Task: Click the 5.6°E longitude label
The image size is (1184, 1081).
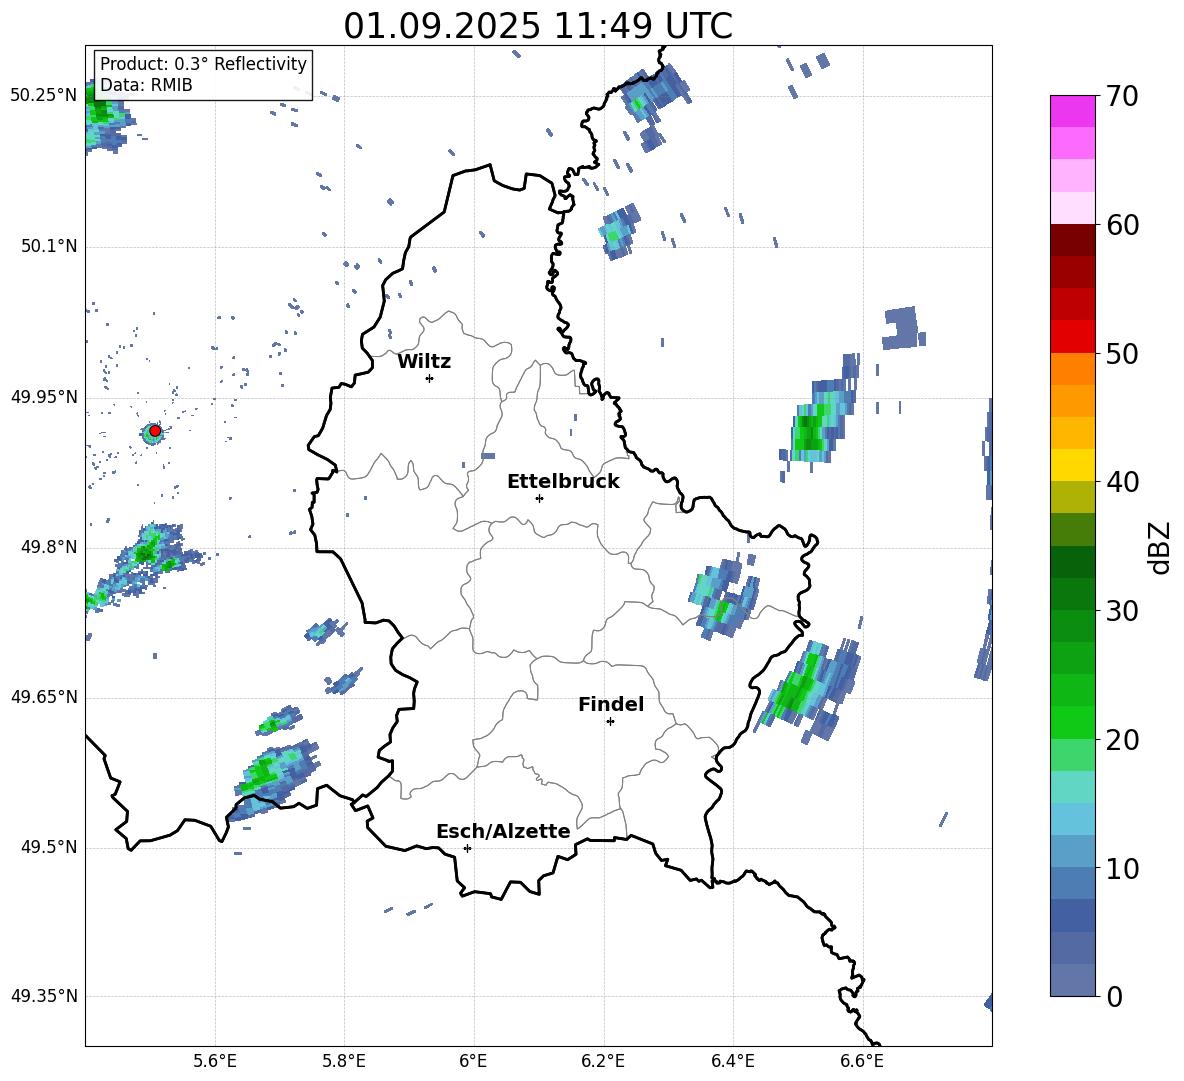Action: [x=215, y=1061]
